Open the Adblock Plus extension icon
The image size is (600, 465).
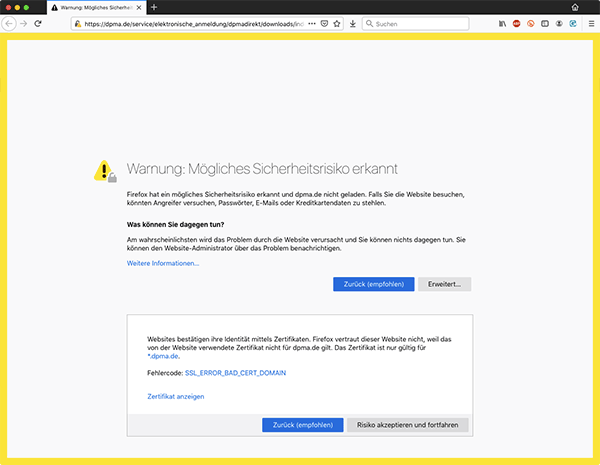tap(517, 24)
